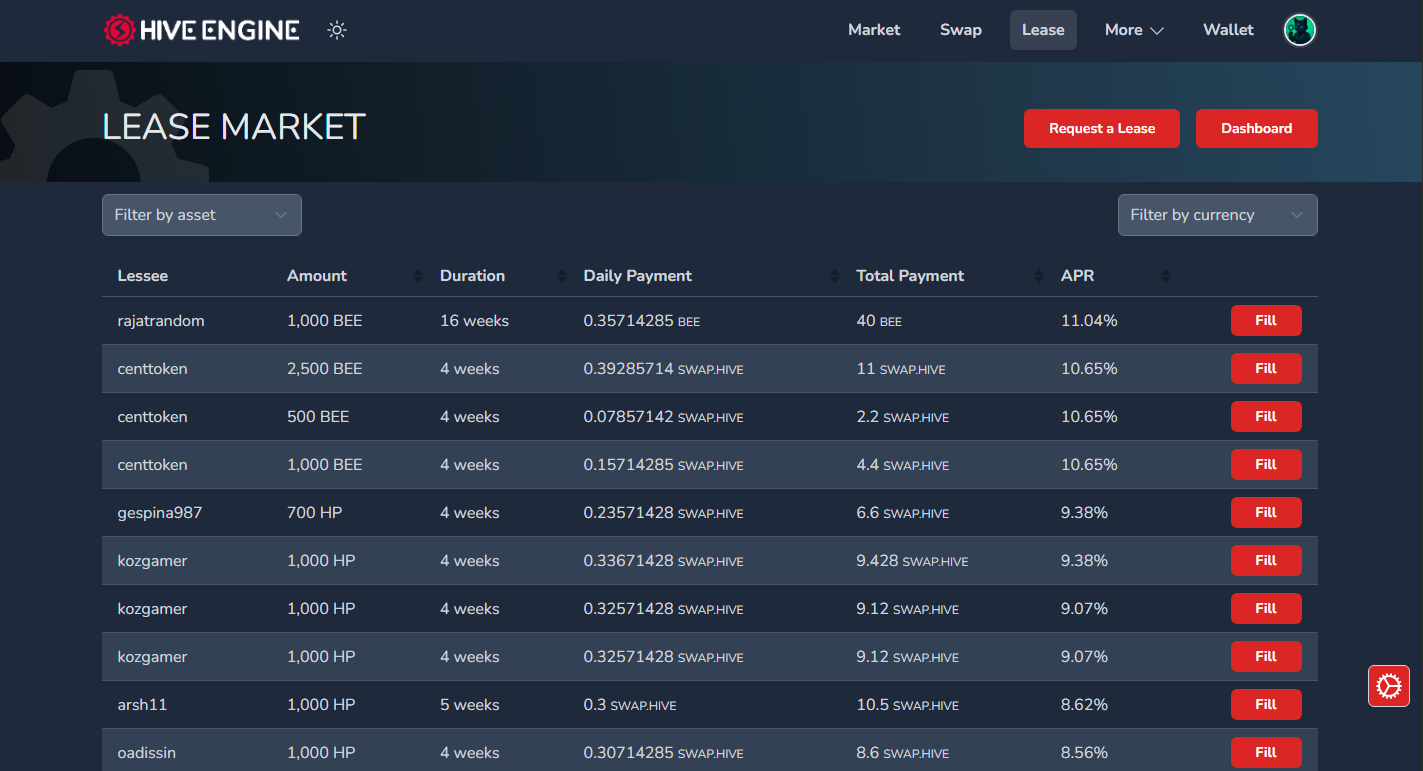1423x771 pixels.
Task: Open the Wallet page
Action: 1228,30
